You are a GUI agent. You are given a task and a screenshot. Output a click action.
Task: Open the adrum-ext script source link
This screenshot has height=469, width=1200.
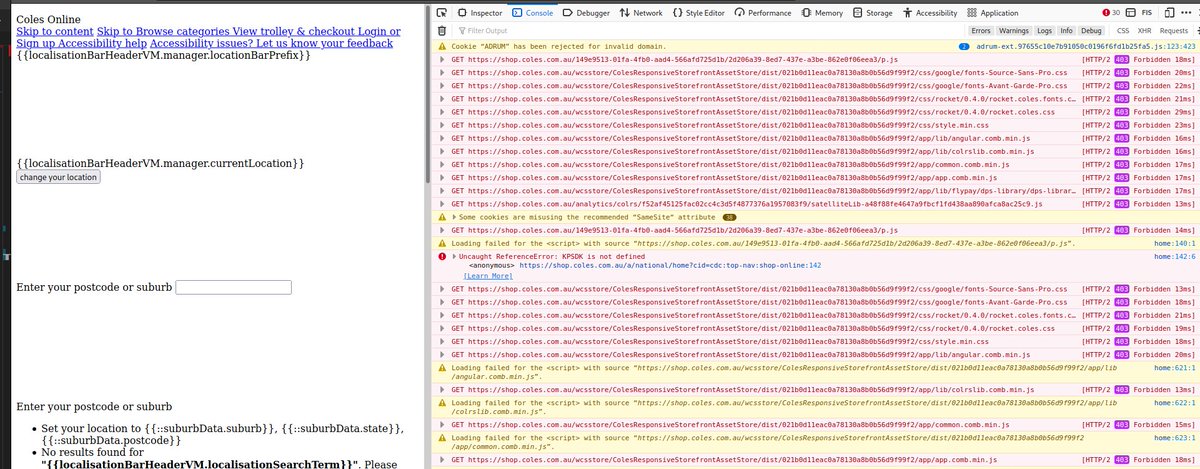1084,46
